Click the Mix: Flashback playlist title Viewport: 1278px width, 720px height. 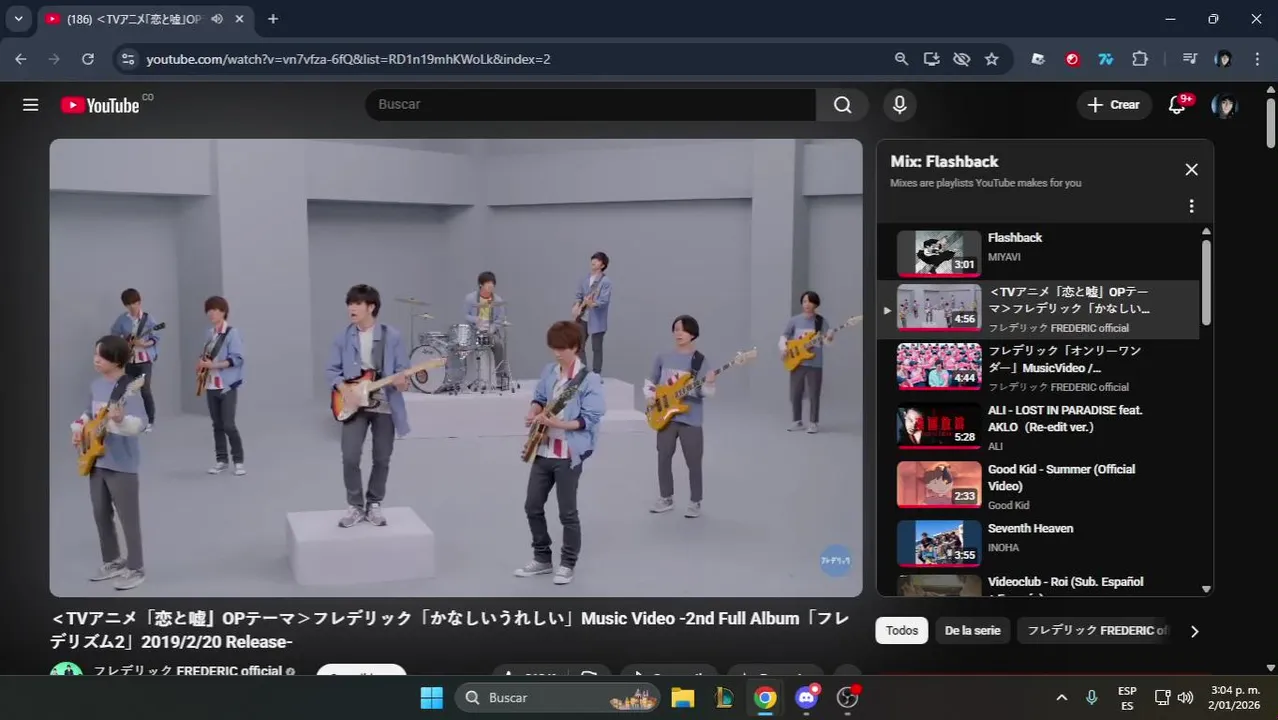tap(944, 161)
